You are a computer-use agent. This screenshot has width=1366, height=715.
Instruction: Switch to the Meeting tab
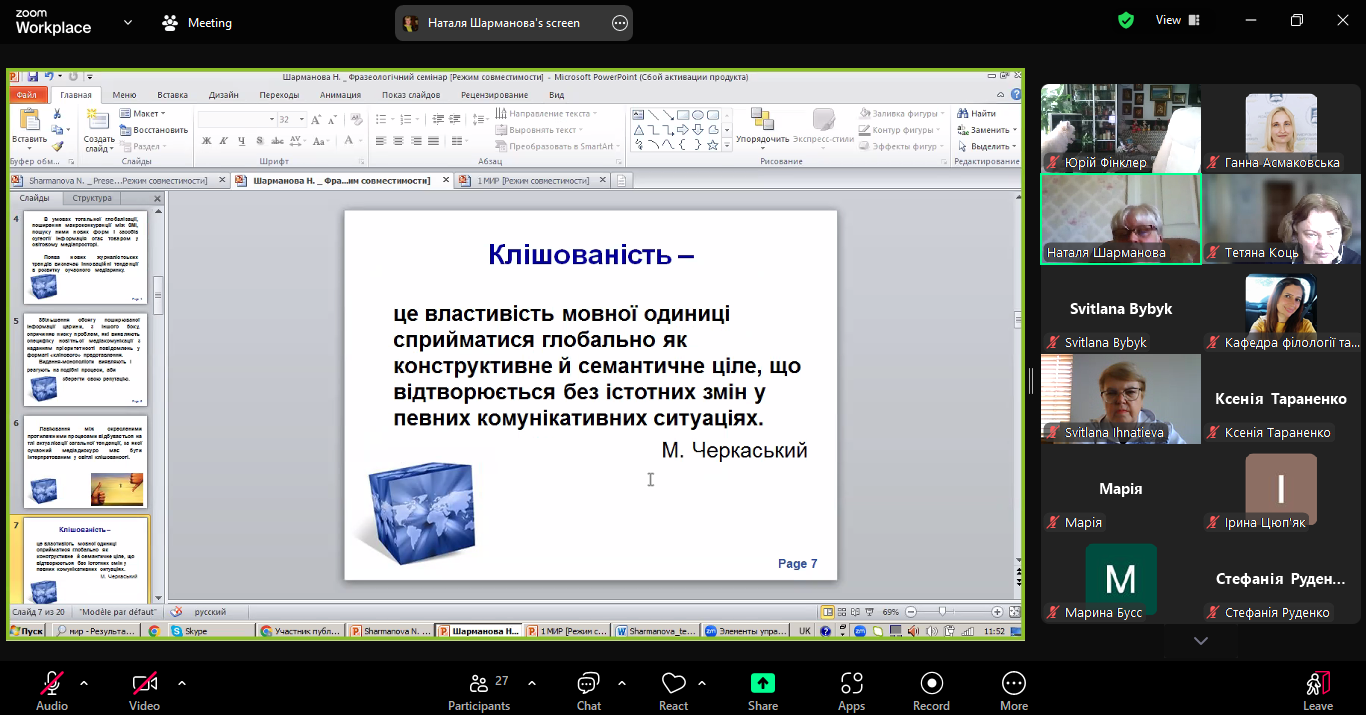(197, 23)
